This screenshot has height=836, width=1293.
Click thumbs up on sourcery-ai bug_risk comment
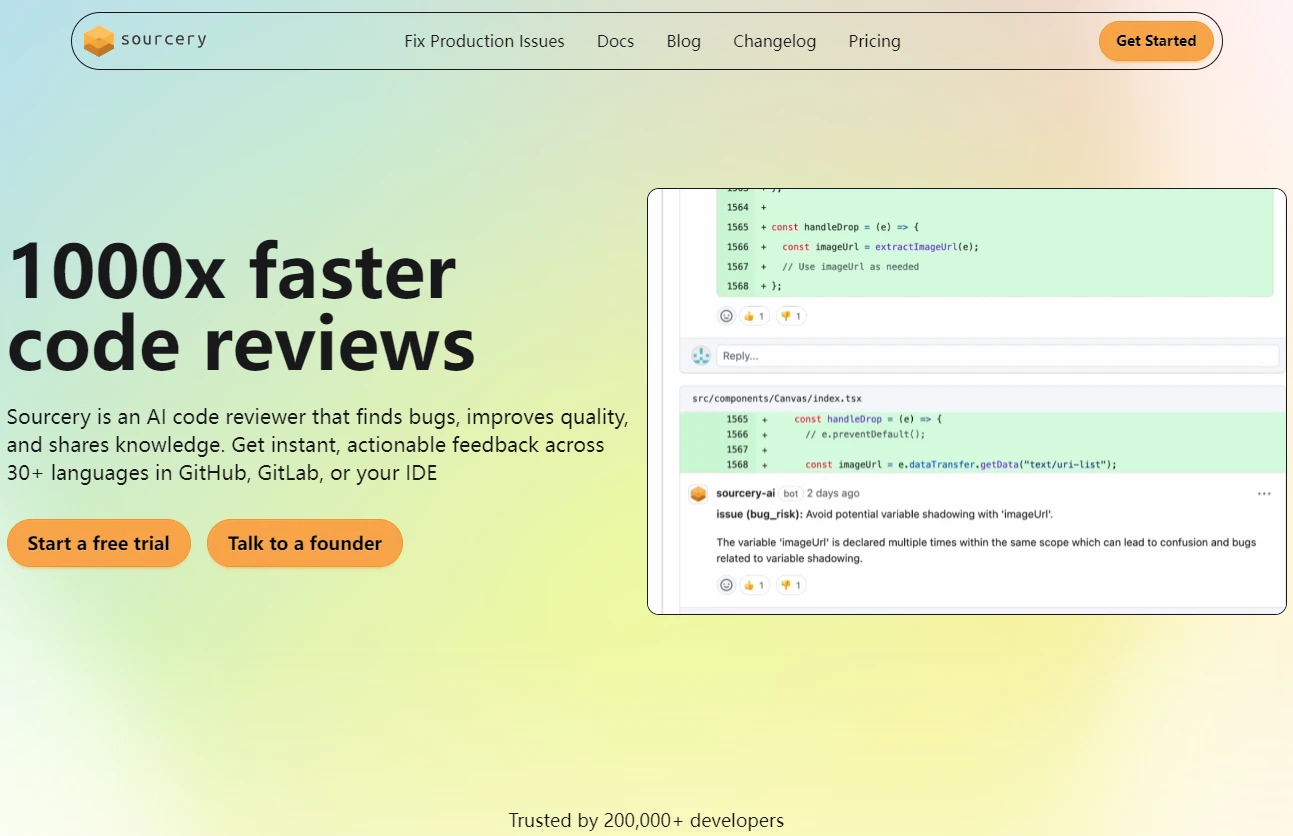coord(754,585)
